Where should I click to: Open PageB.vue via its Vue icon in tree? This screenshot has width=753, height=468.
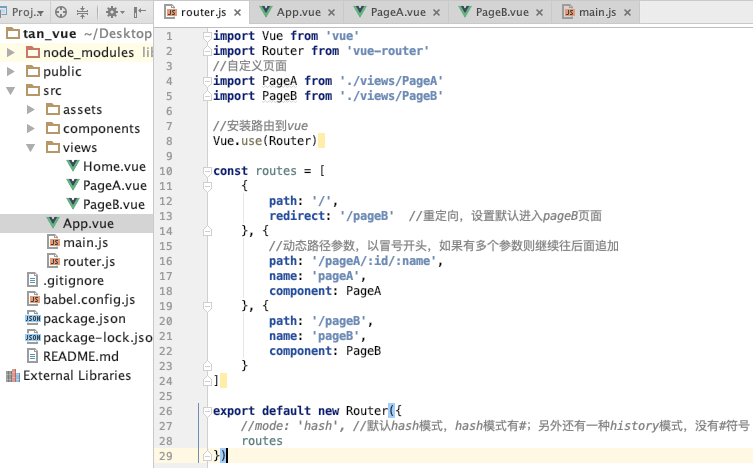coord(73,204)
